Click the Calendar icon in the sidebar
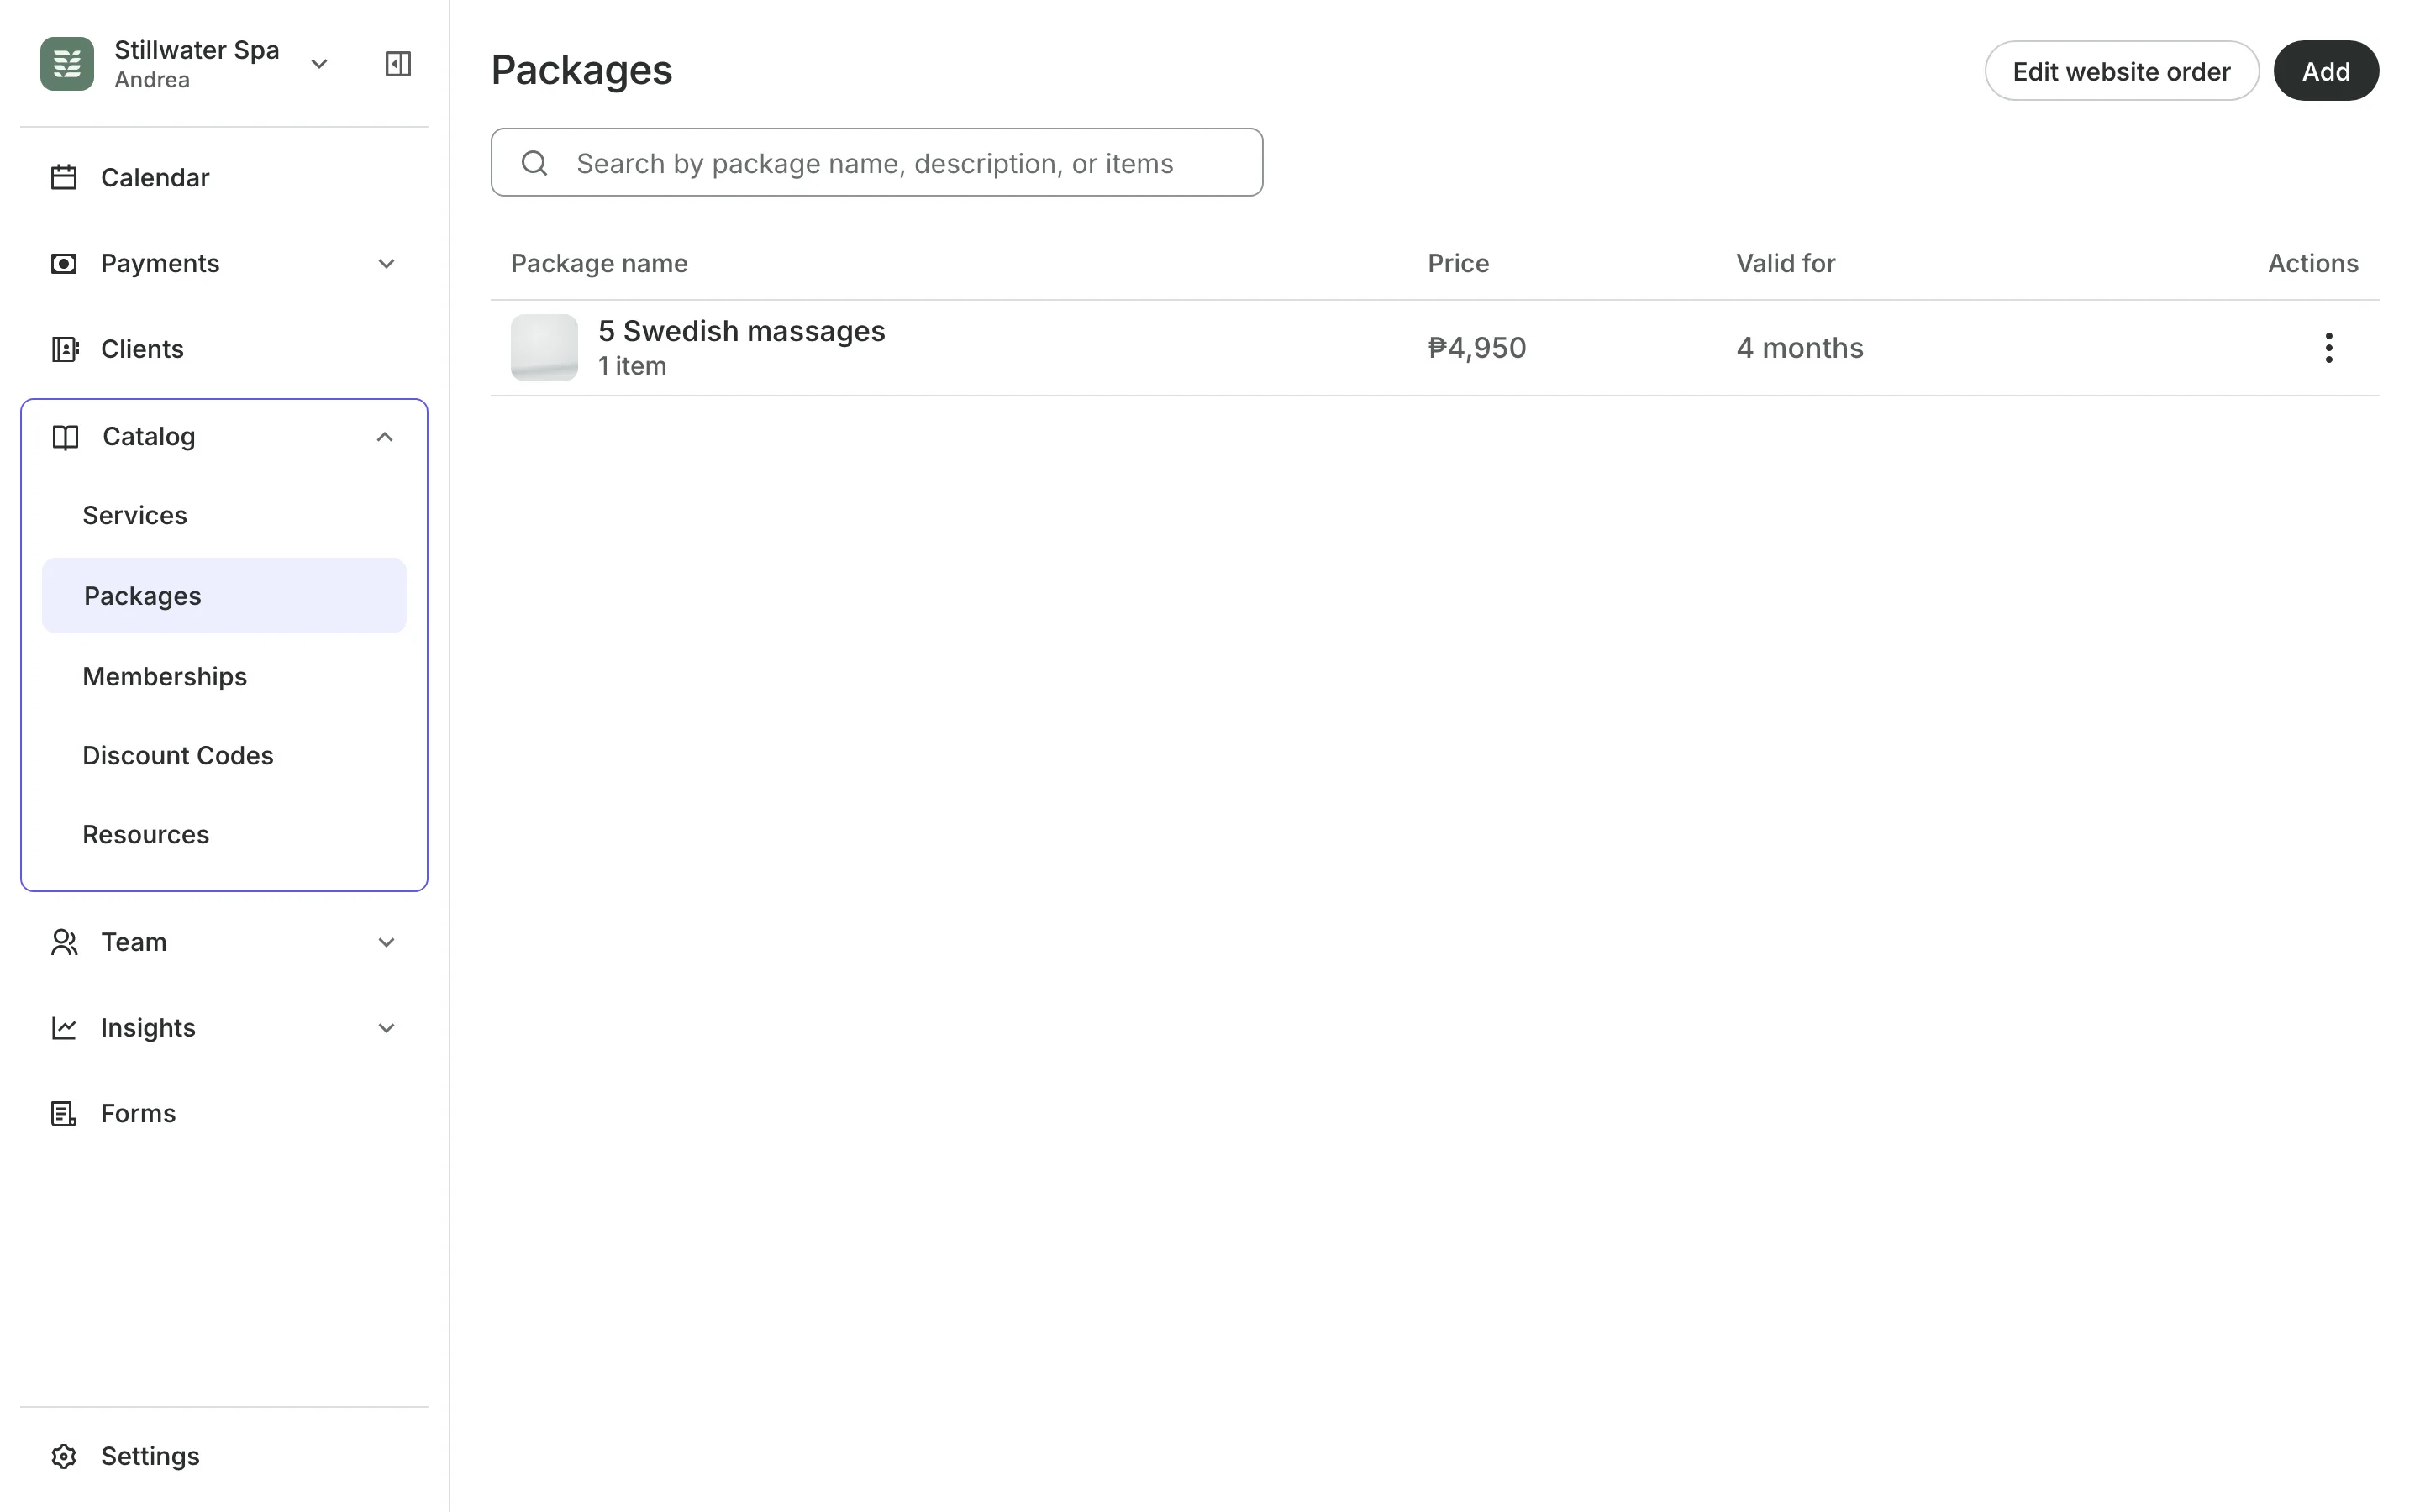The image size is (2420, 1512). point(64,177)
